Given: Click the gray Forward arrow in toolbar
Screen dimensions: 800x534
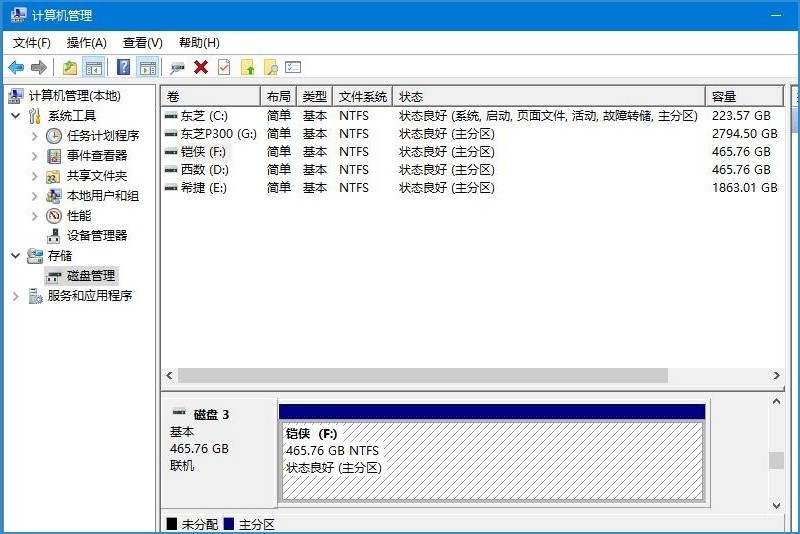Looking at the screenshot, I should pyautogui.click(x=39, y=67).
